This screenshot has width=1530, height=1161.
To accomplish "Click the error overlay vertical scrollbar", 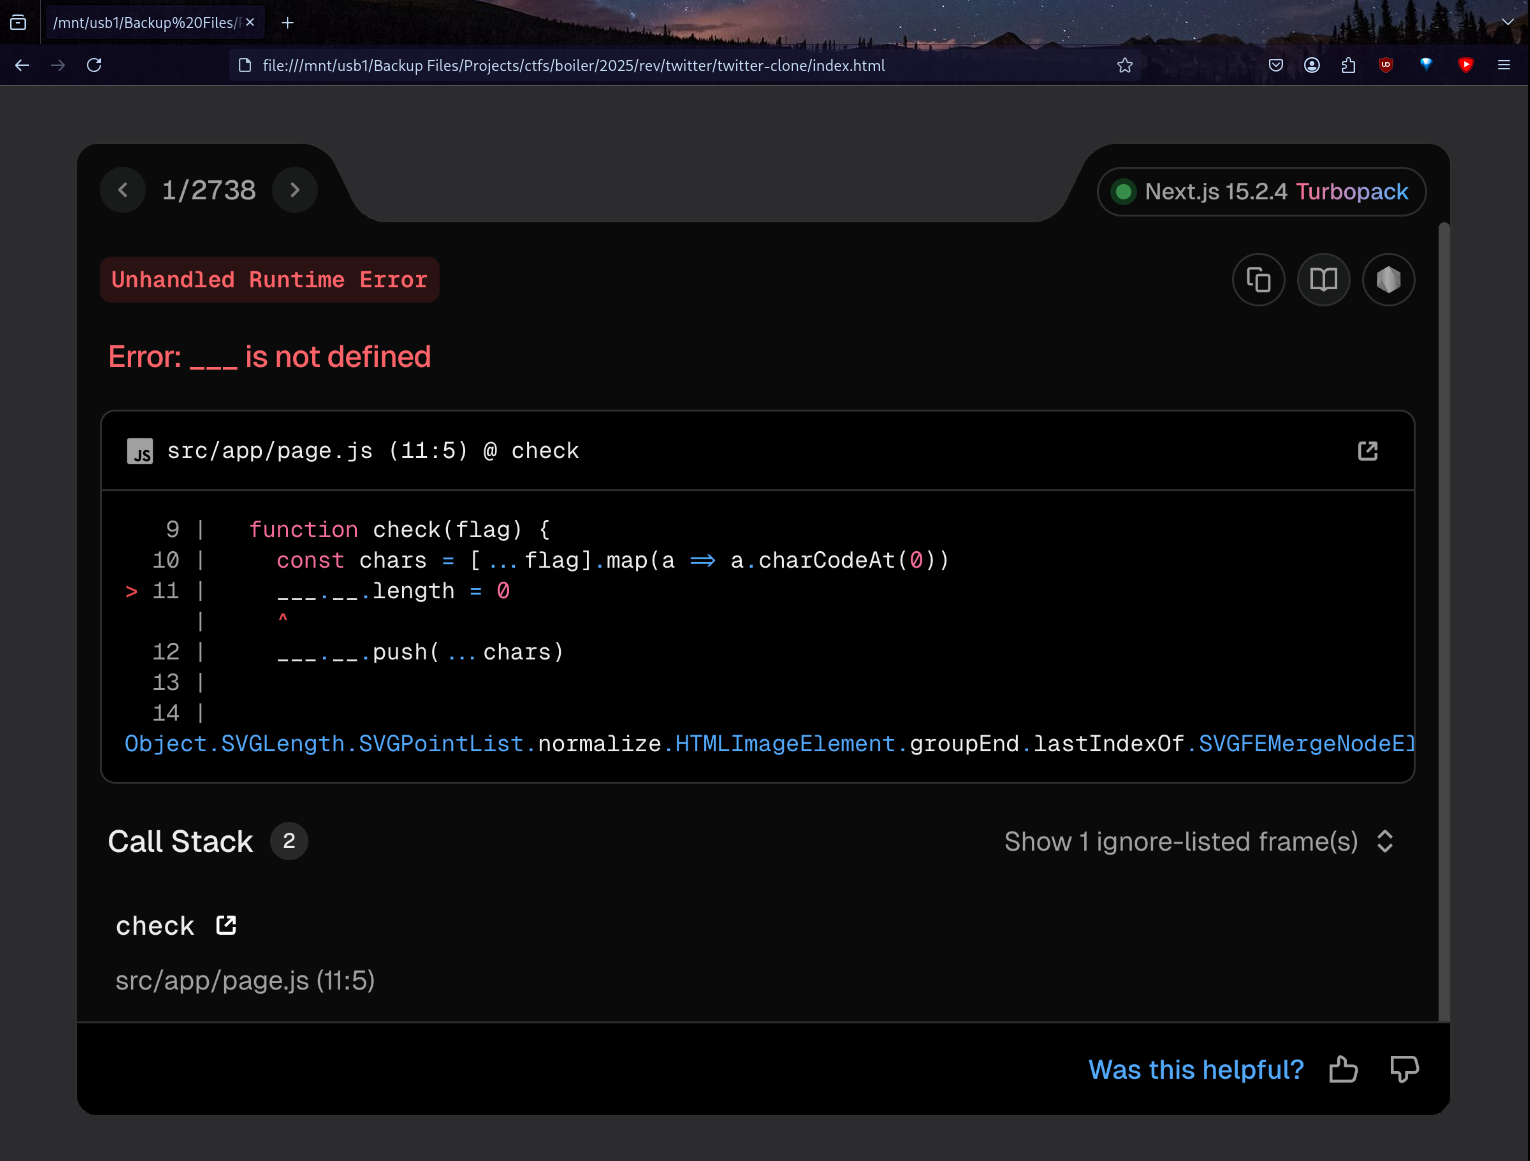I will [1443, 600].
